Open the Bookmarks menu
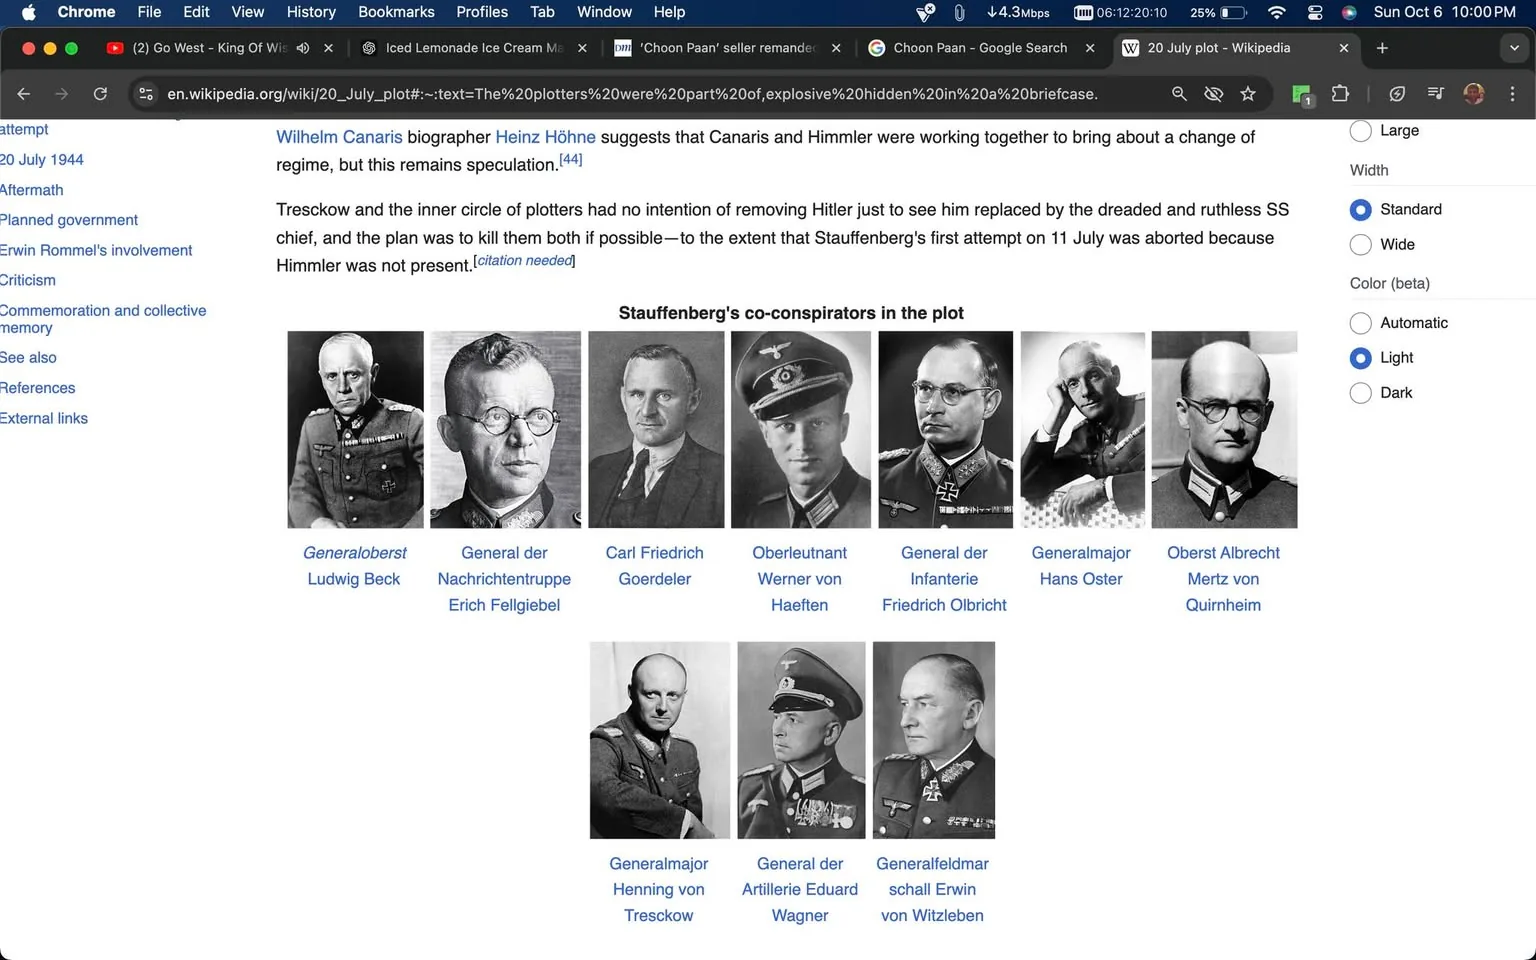The height and width of the screenshot is (960, 1536). coord(396,12)
